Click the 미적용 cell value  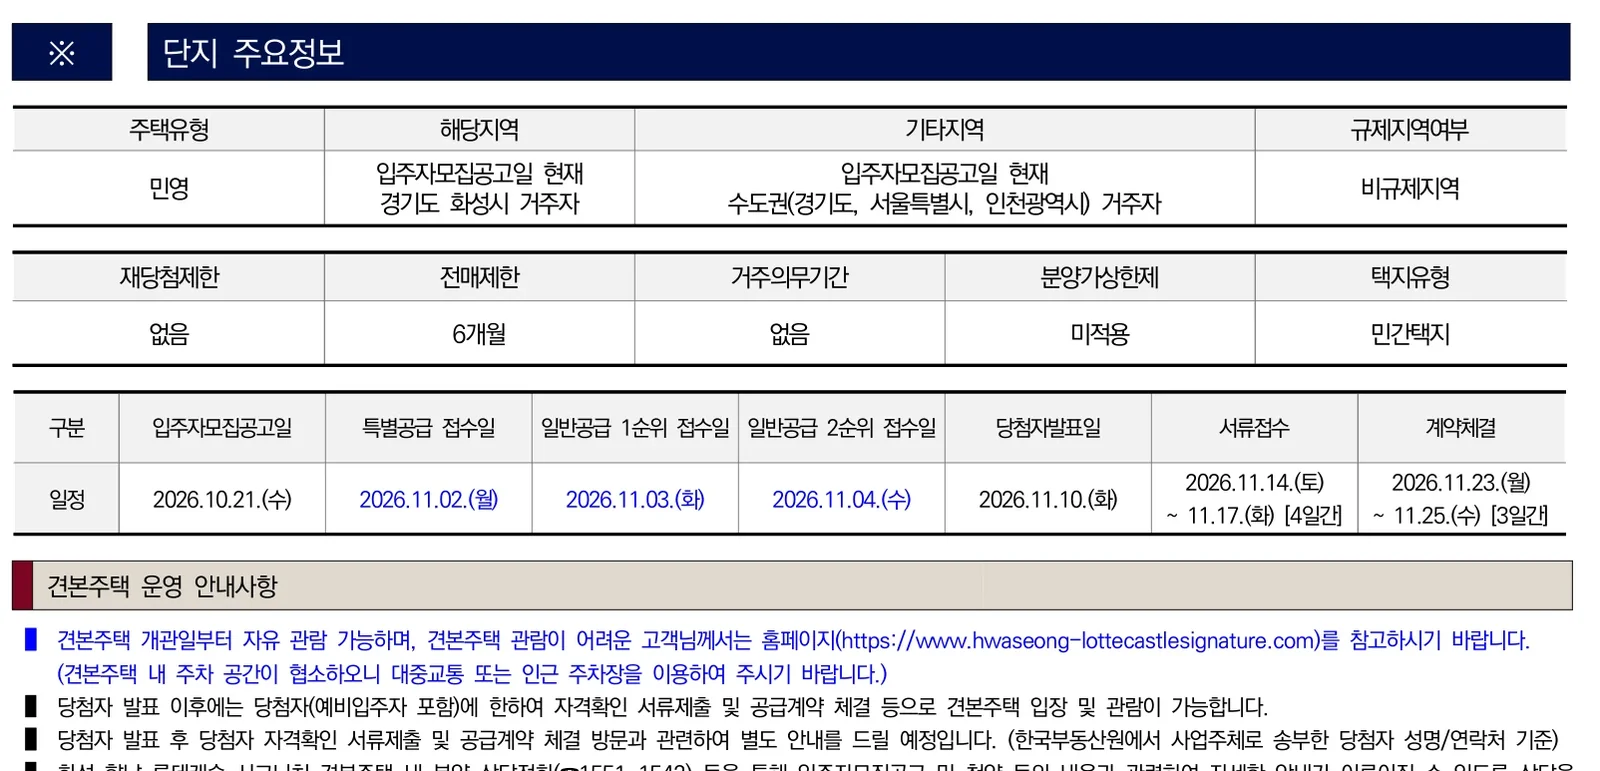pos(1099,333)
